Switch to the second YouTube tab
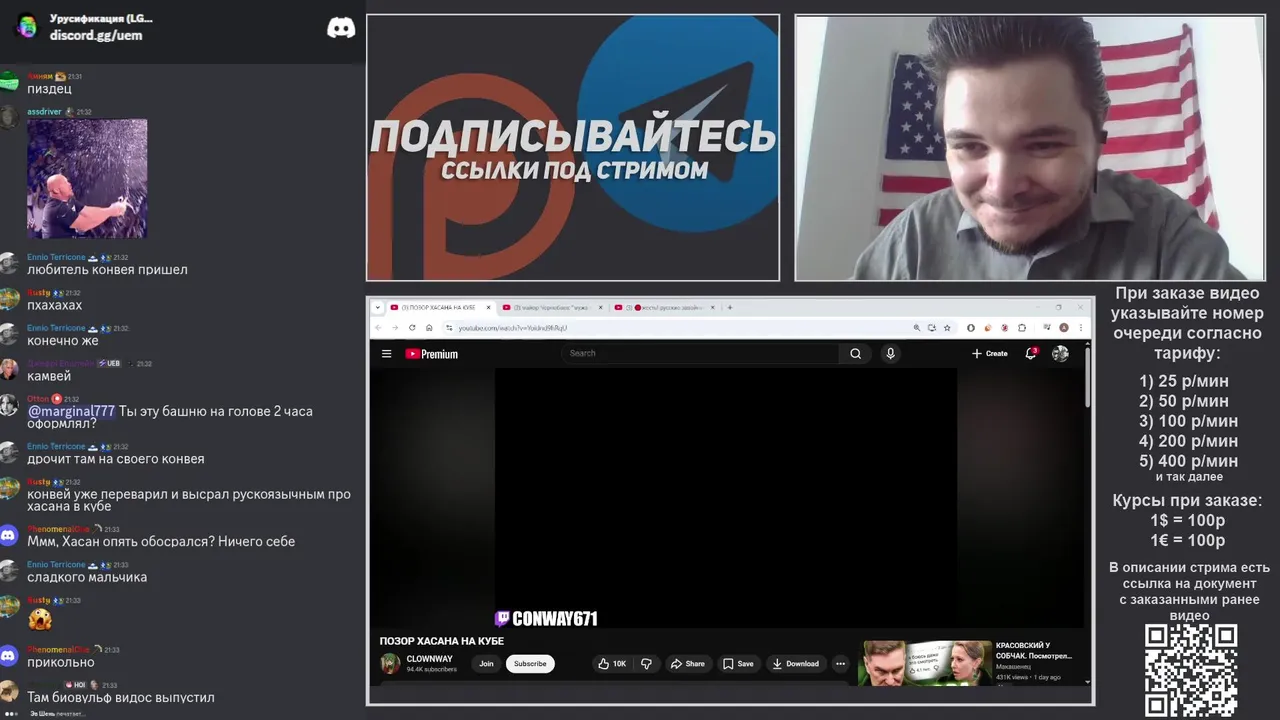 553,307
